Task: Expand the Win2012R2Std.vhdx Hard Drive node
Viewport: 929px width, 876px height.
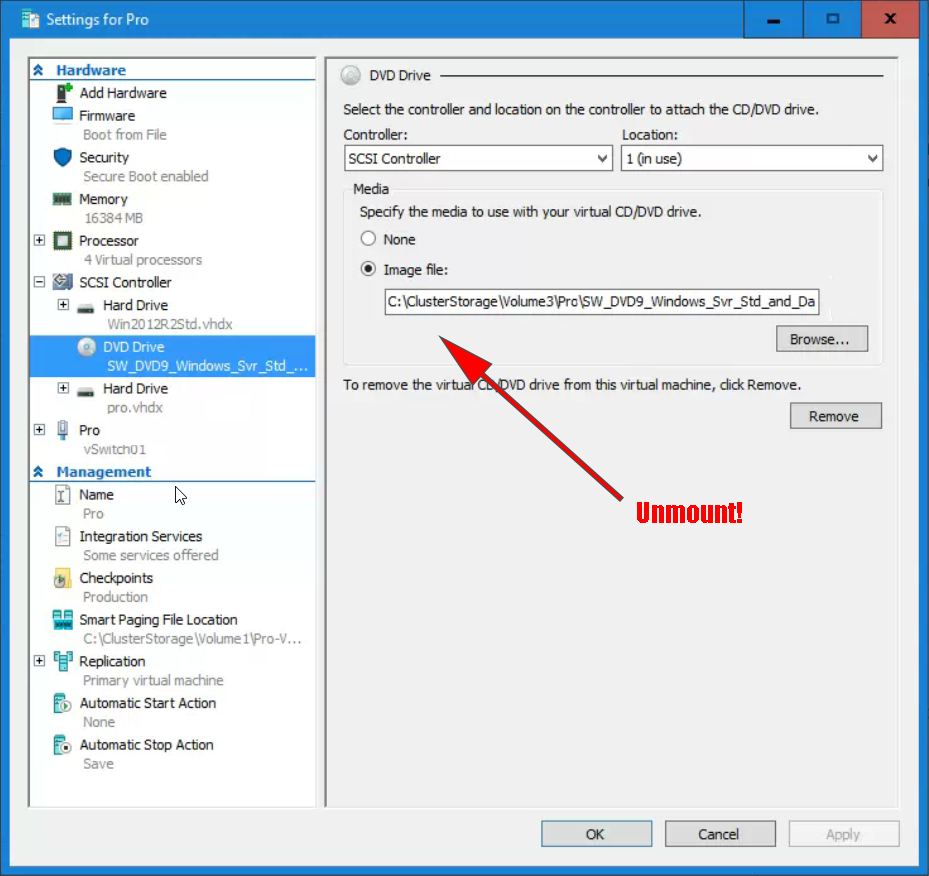Action: (x=63, y=304)
